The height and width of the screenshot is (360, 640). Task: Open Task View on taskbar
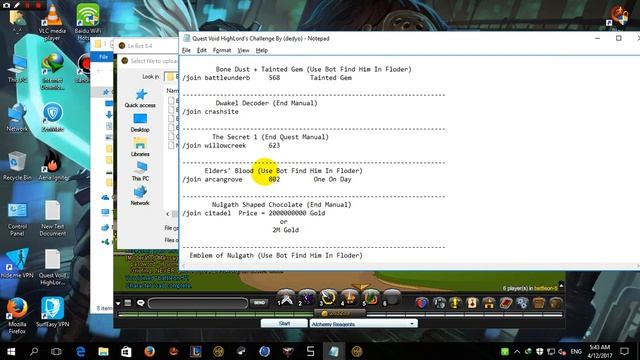[x=56, y=351]
